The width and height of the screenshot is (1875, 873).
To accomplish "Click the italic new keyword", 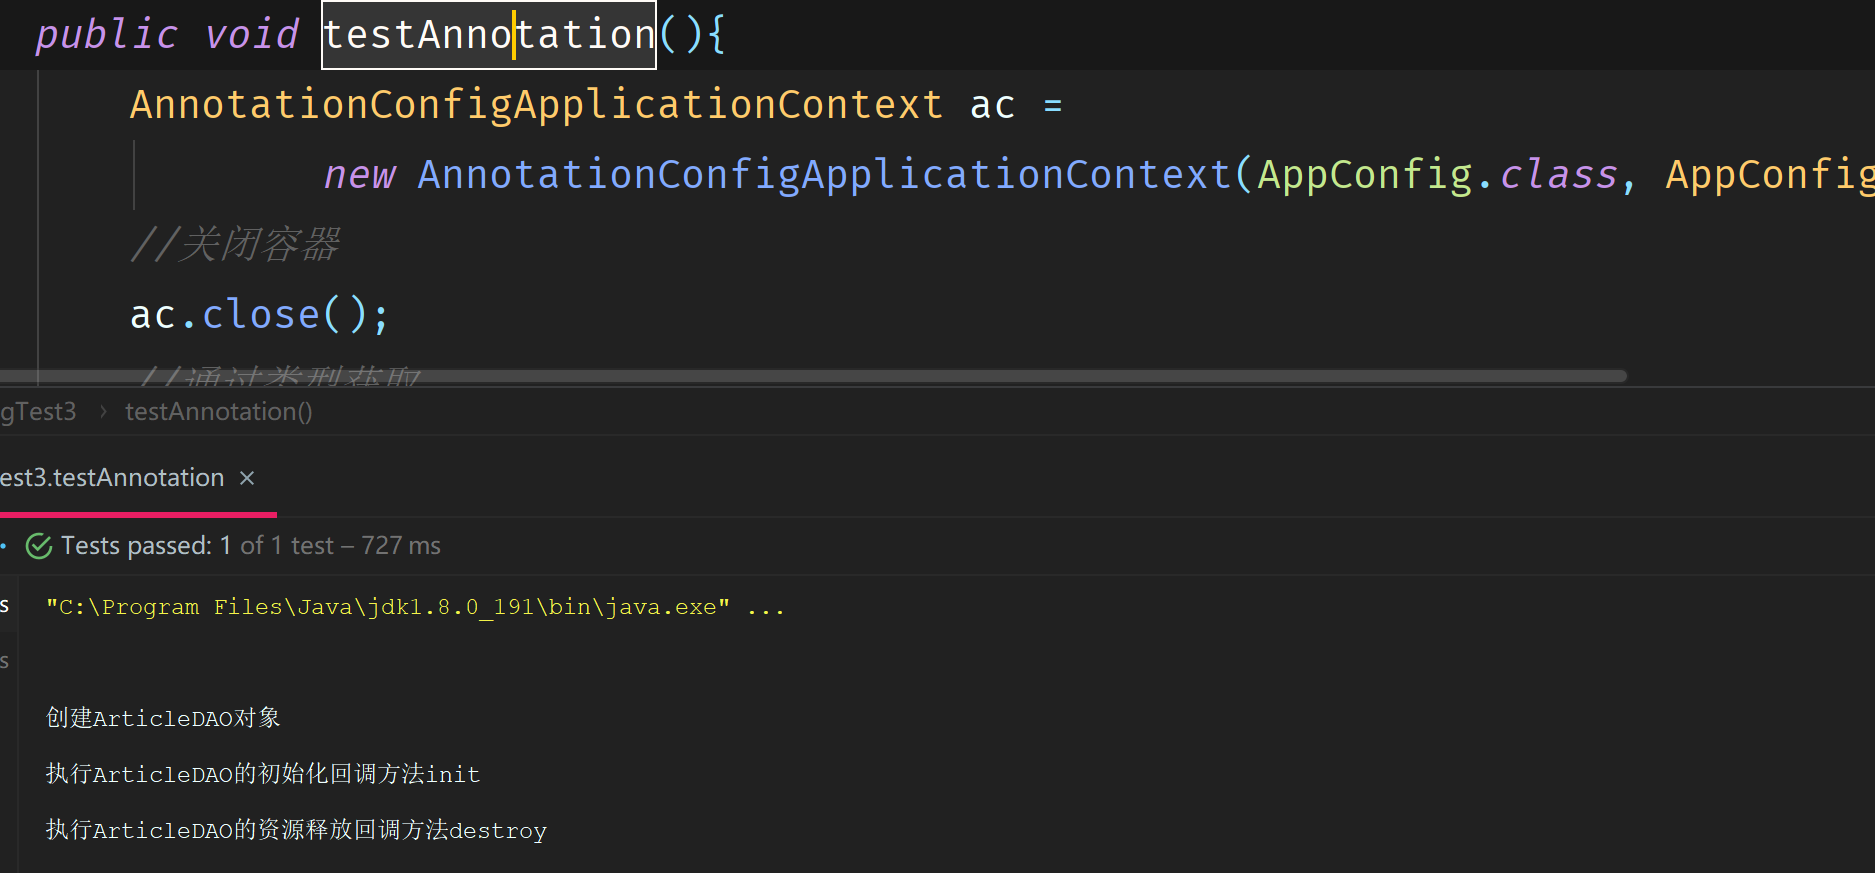I will [x=359, y=175].
